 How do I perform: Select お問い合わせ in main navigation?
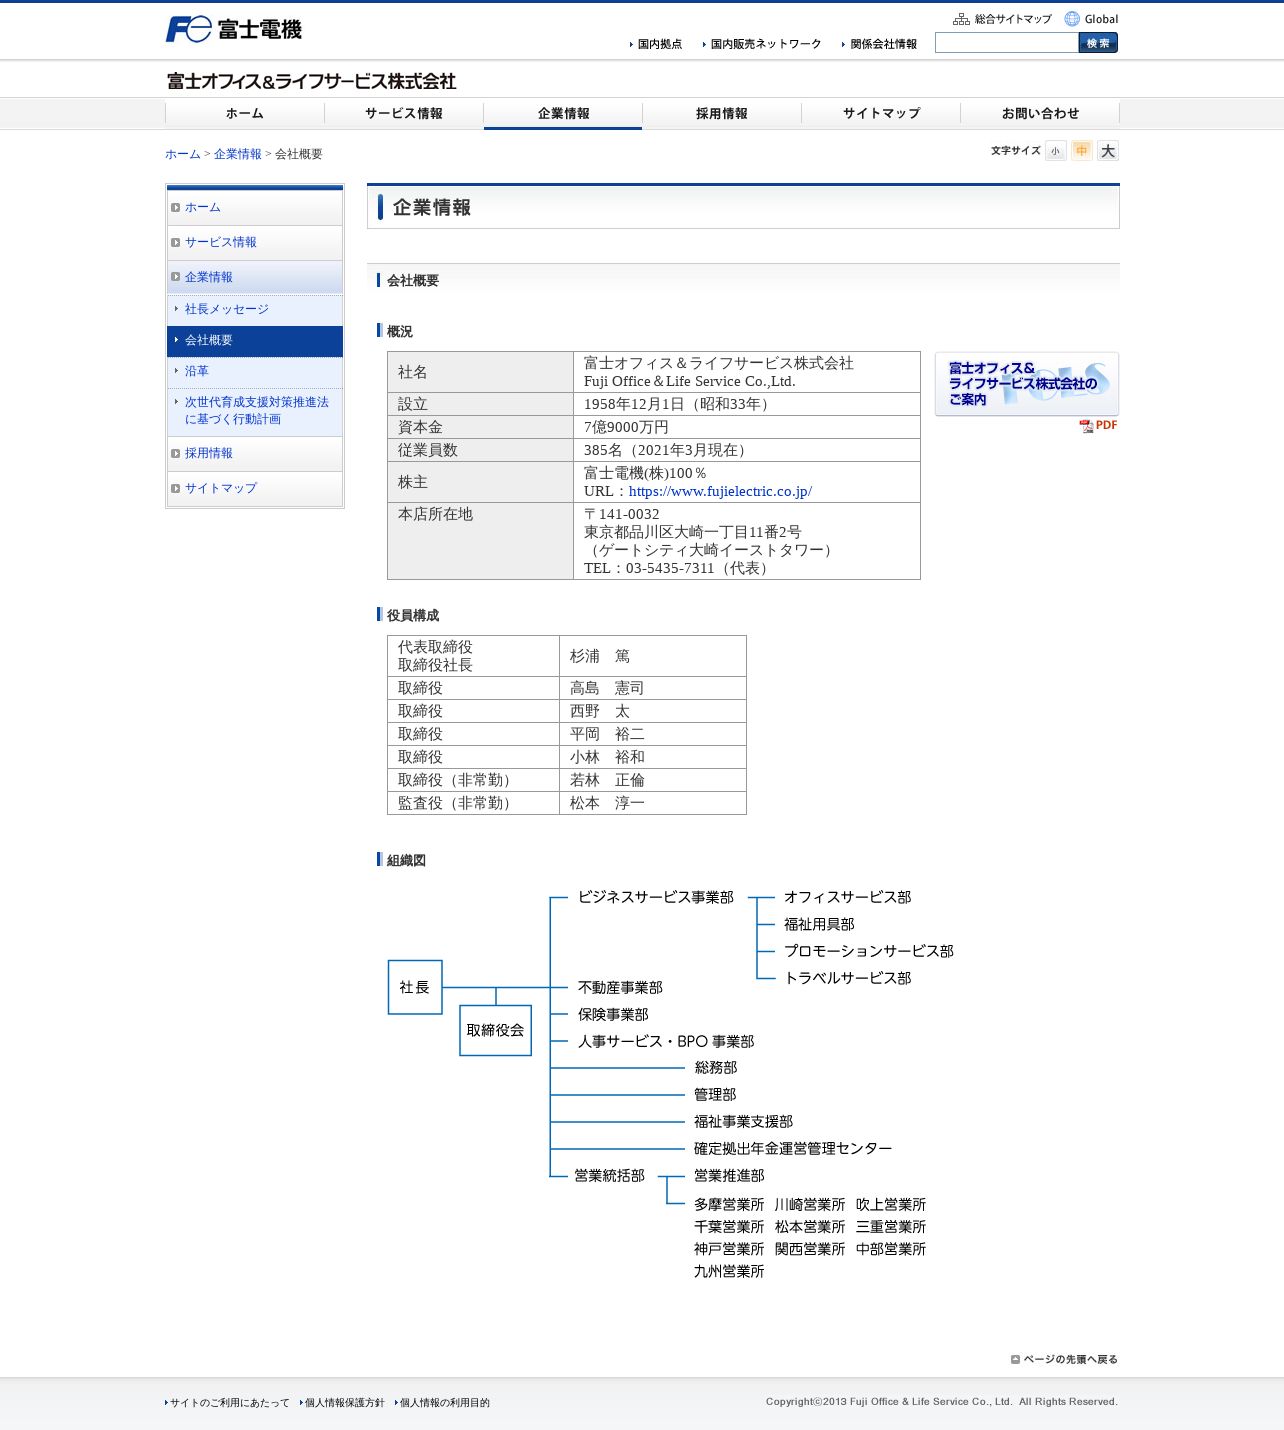[x=1040, y=114]
